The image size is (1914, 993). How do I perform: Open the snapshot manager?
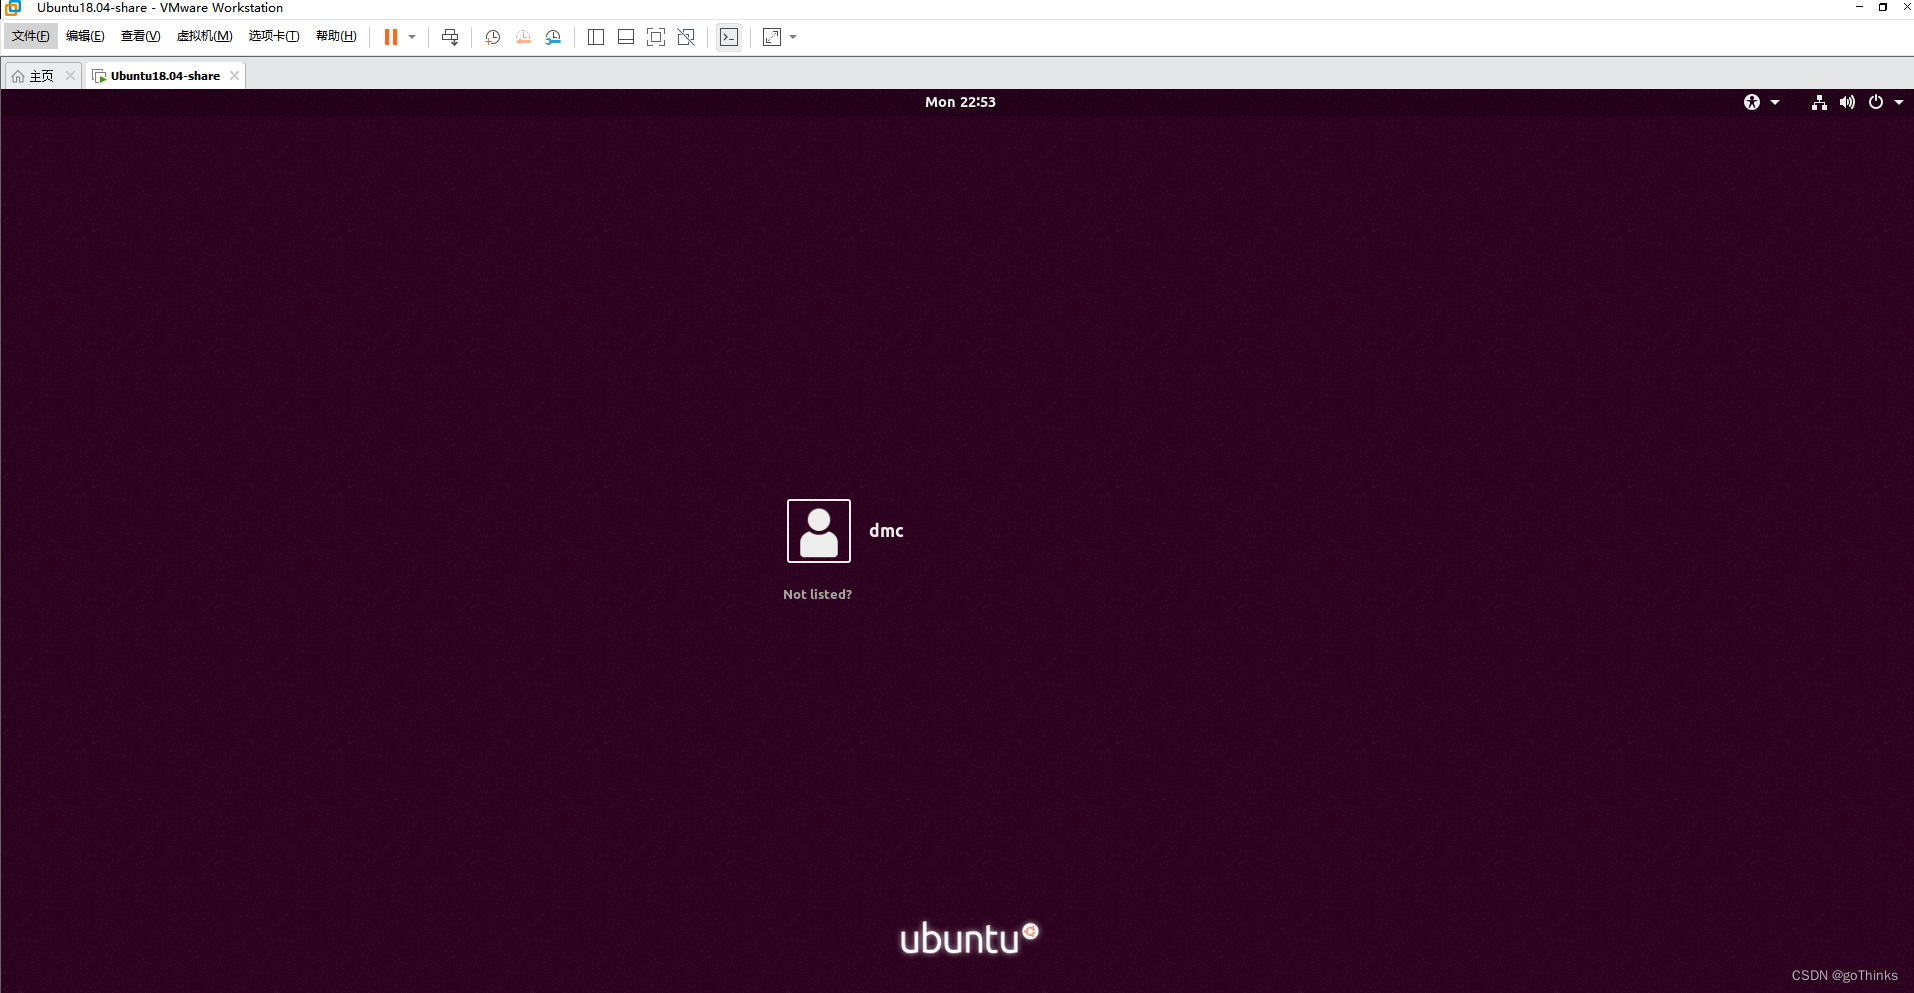click(553, 37)
